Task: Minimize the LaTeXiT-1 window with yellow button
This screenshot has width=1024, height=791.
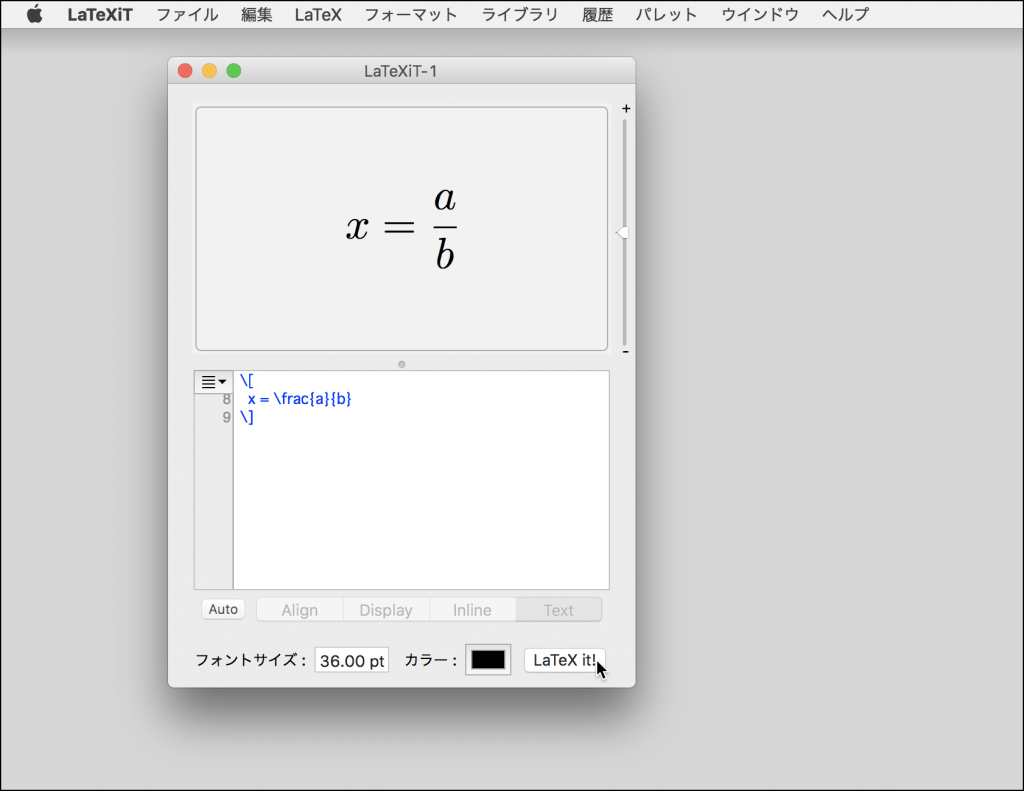Action: click(209, 71)
